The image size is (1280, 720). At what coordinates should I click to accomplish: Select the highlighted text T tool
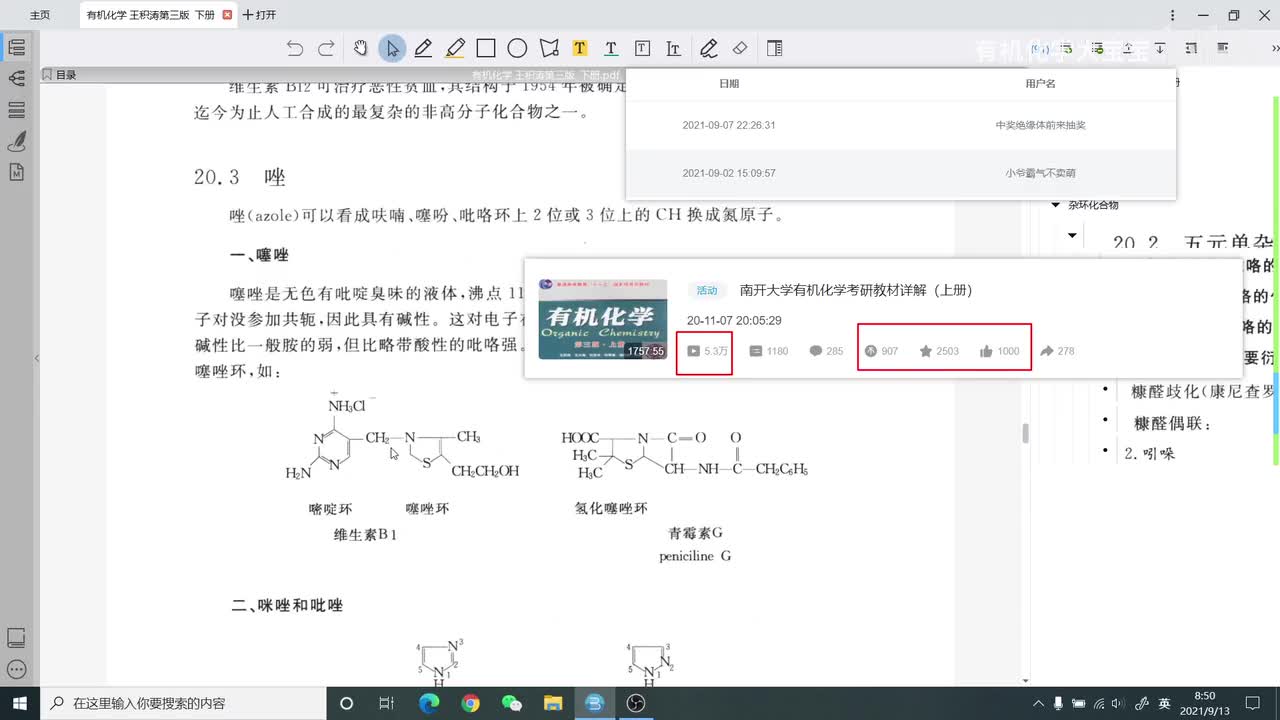[x=579, y=48]
